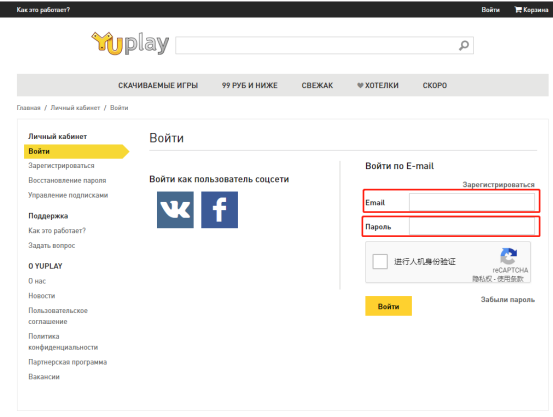Open the О нас sidebar link
Image resolution: width=553 pixels, height=417 pixels.
tap(37, 281)
